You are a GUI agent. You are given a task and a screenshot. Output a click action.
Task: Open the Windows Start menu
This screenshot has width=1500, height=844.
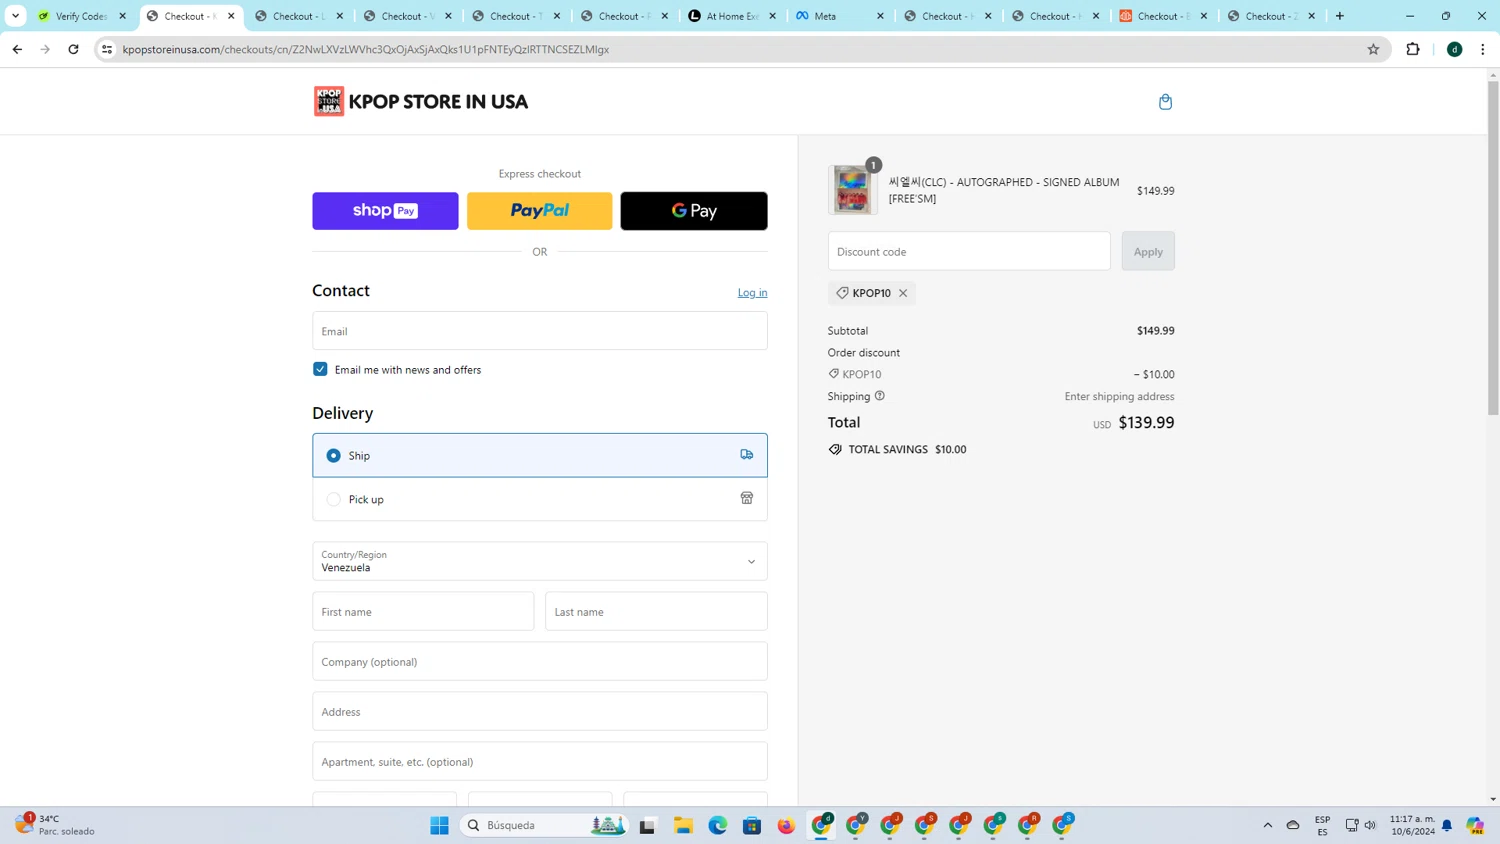tap(439, 825)
